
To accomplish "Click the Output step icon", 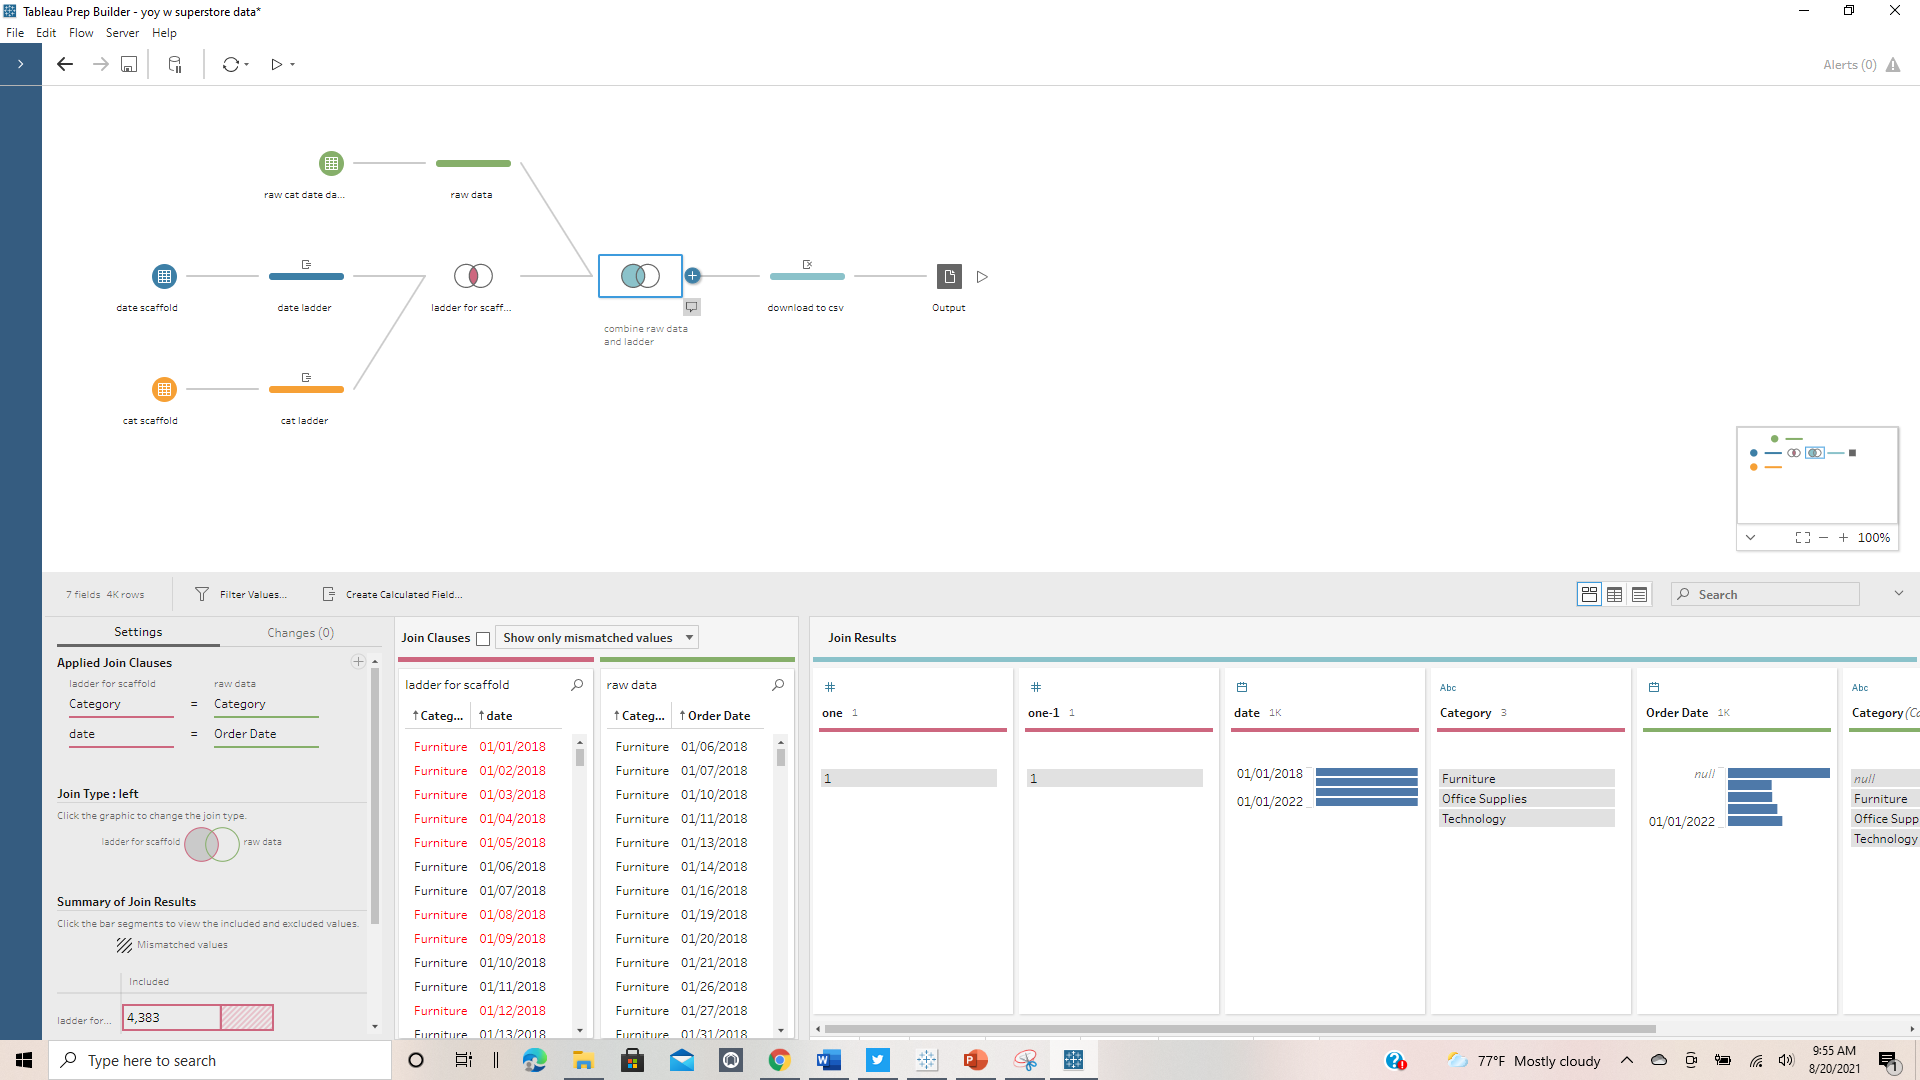I will 948,276.
